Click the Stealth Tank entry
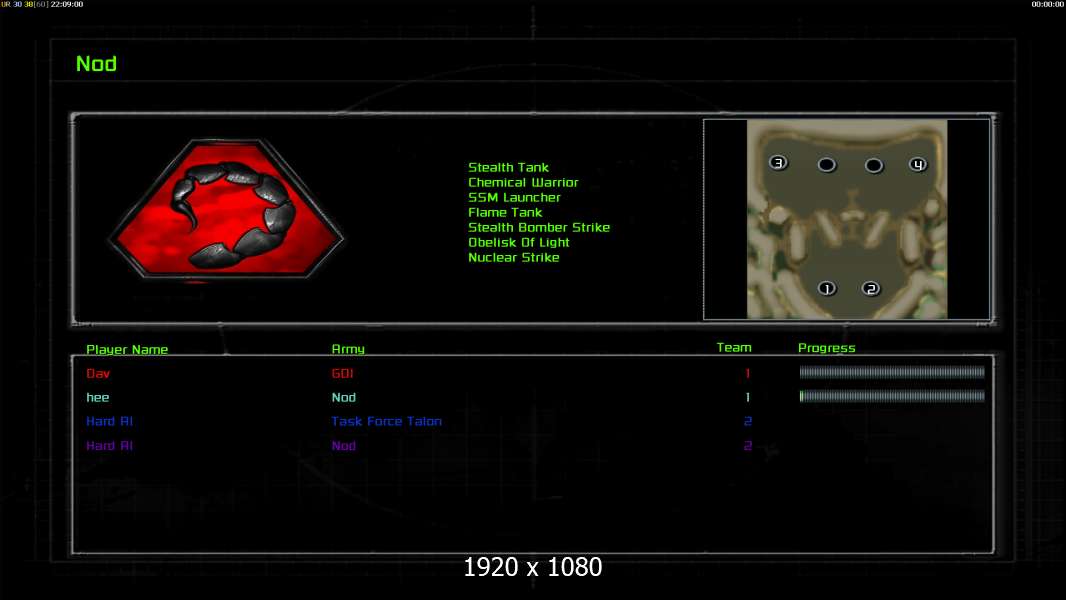 point(509,167)
